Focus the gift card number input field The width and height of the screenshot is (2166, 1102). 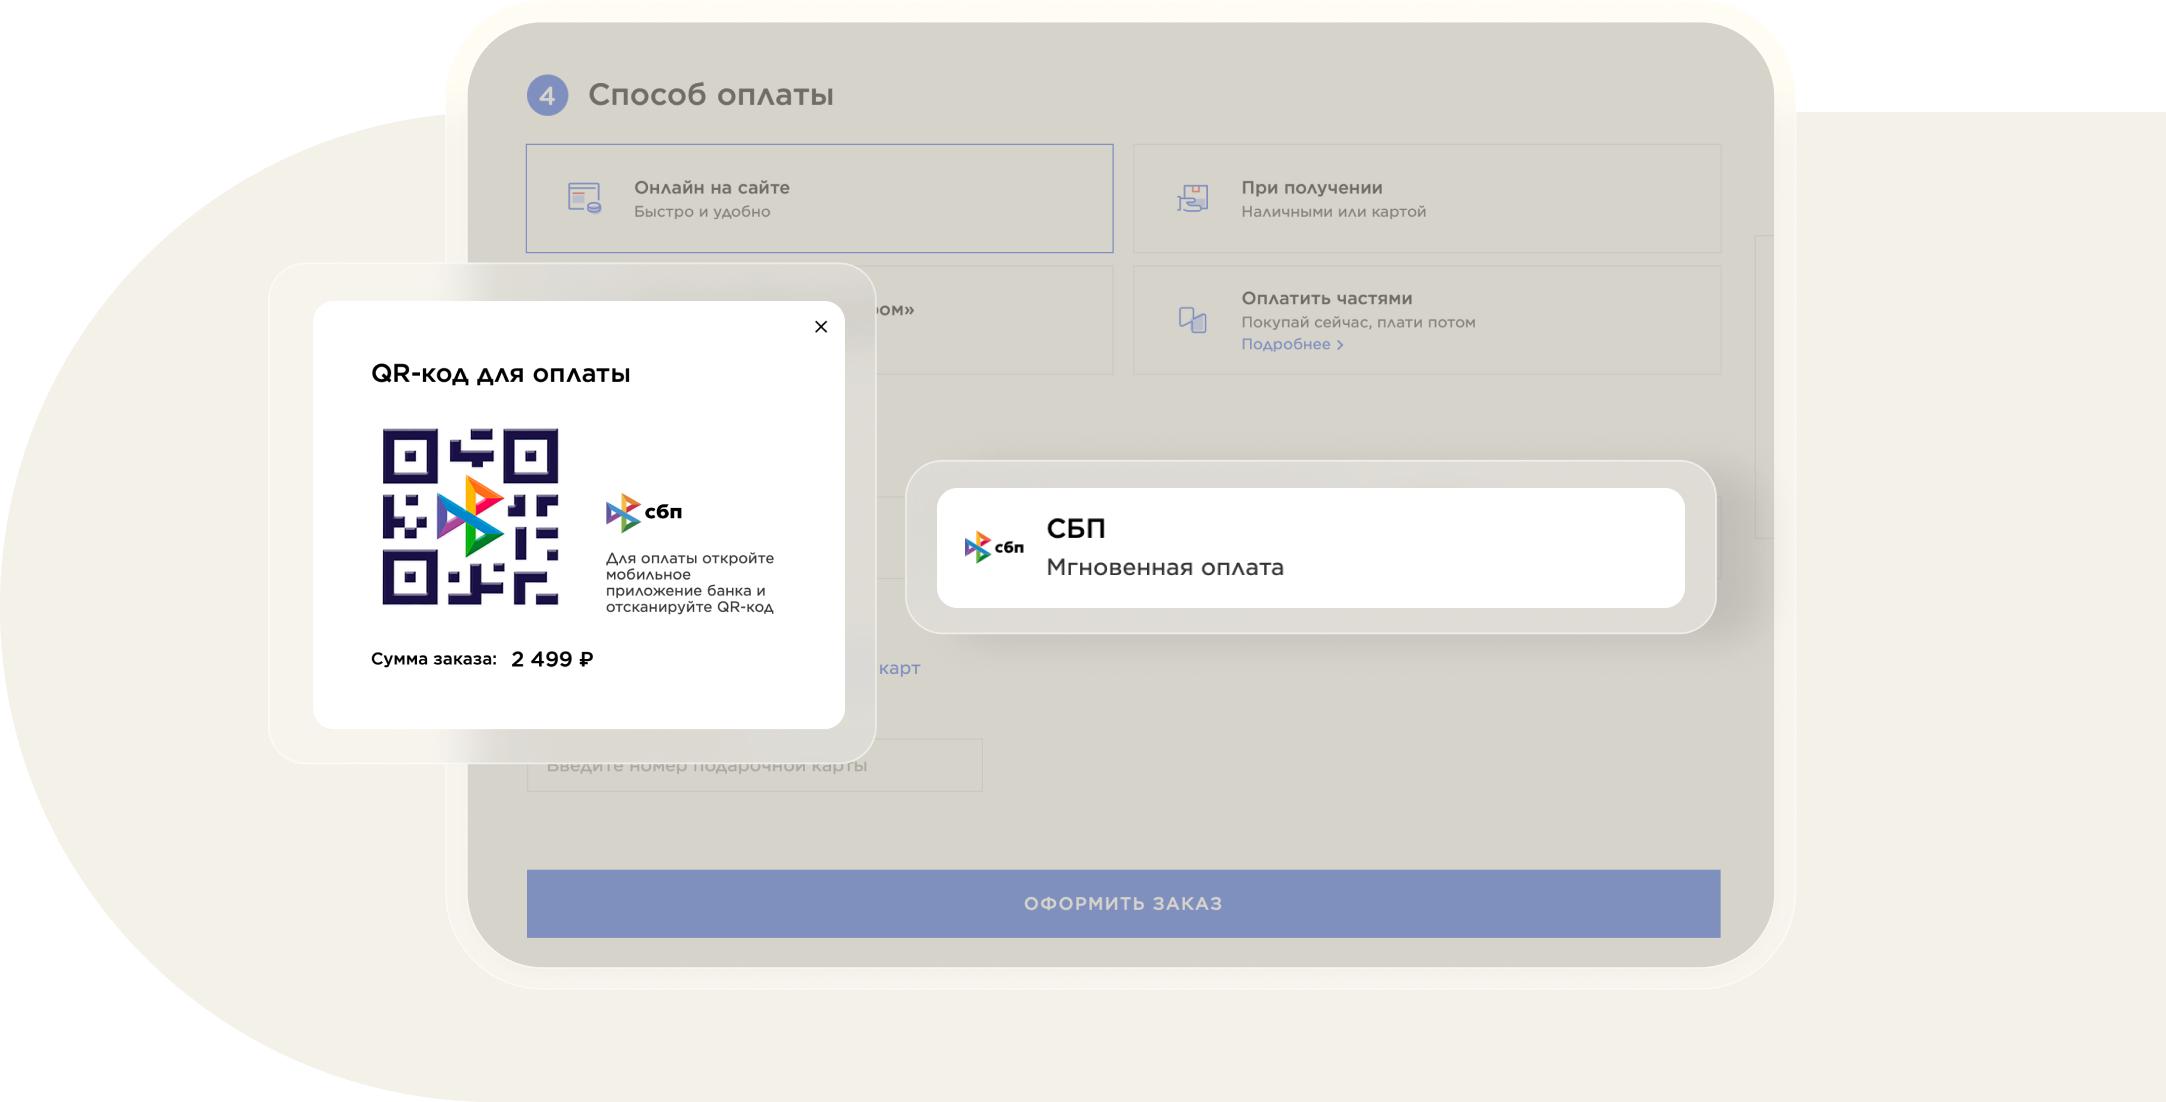754,766
